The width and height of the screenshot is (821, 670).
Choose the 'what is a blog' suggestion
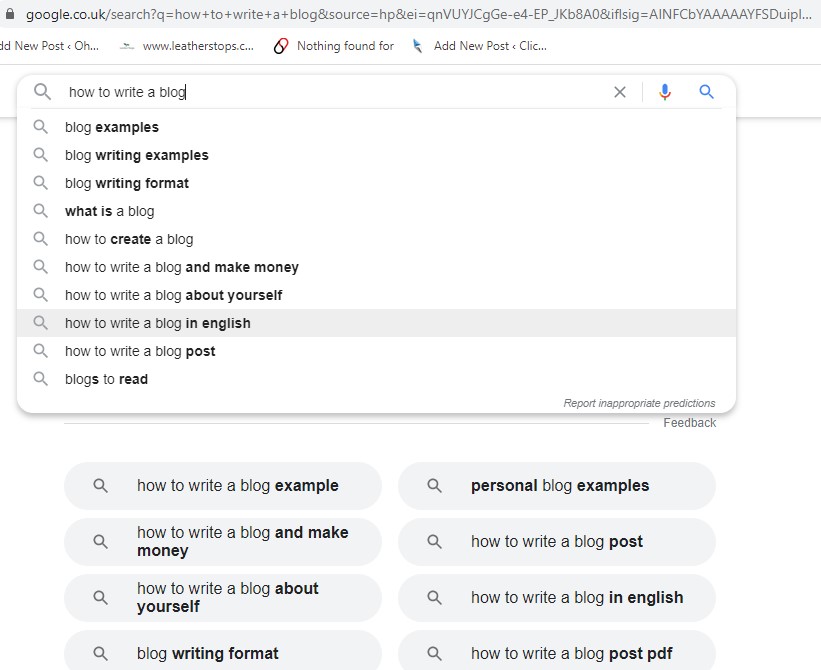pyautogui.click(x=110, y=211)
